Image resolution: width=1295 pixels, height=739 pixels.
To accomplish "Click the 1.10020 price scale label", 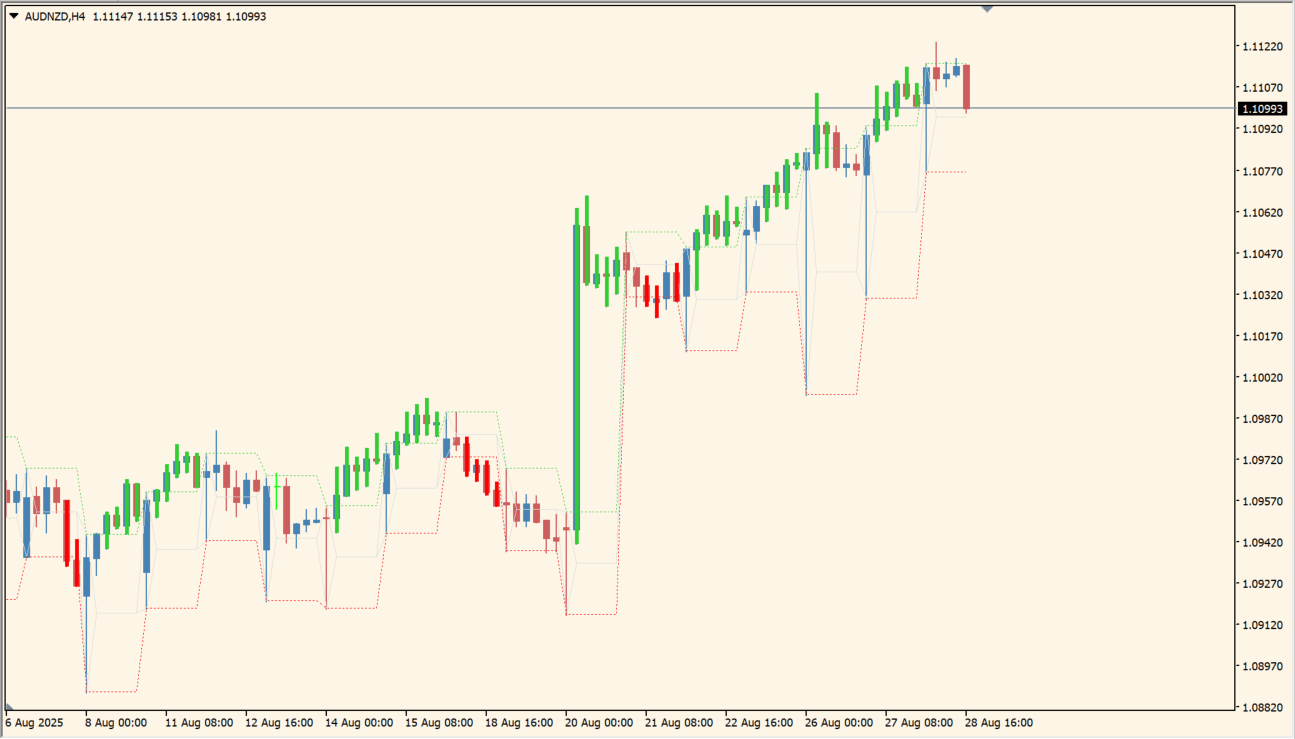I will [1262, 377].
